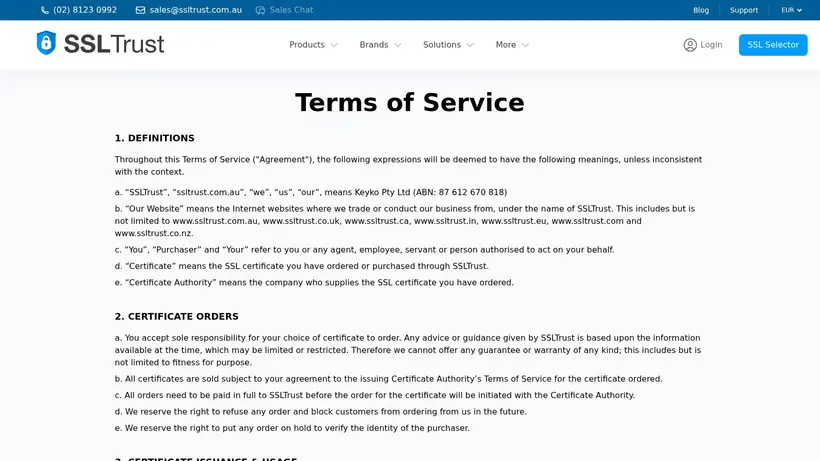Click the phone icon beside (02) 8123 0992
Screen dimensions: 820x461
pyautogui.click(x=45, y=10)
